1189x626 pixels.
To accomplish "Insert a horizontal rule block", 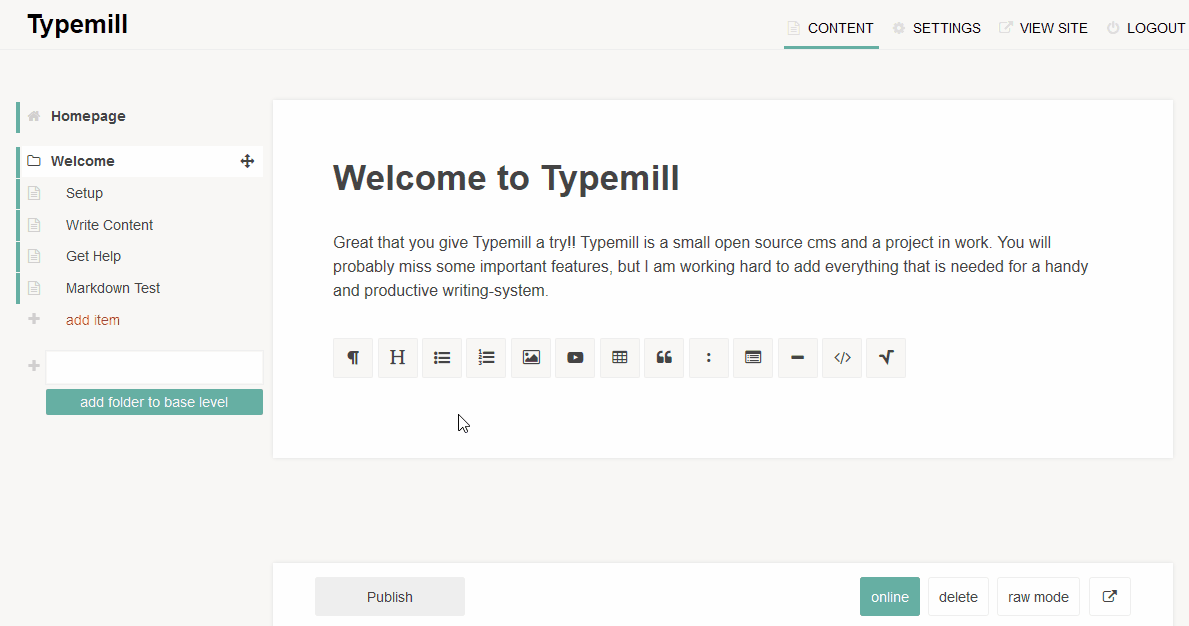I will coord(797,358).
